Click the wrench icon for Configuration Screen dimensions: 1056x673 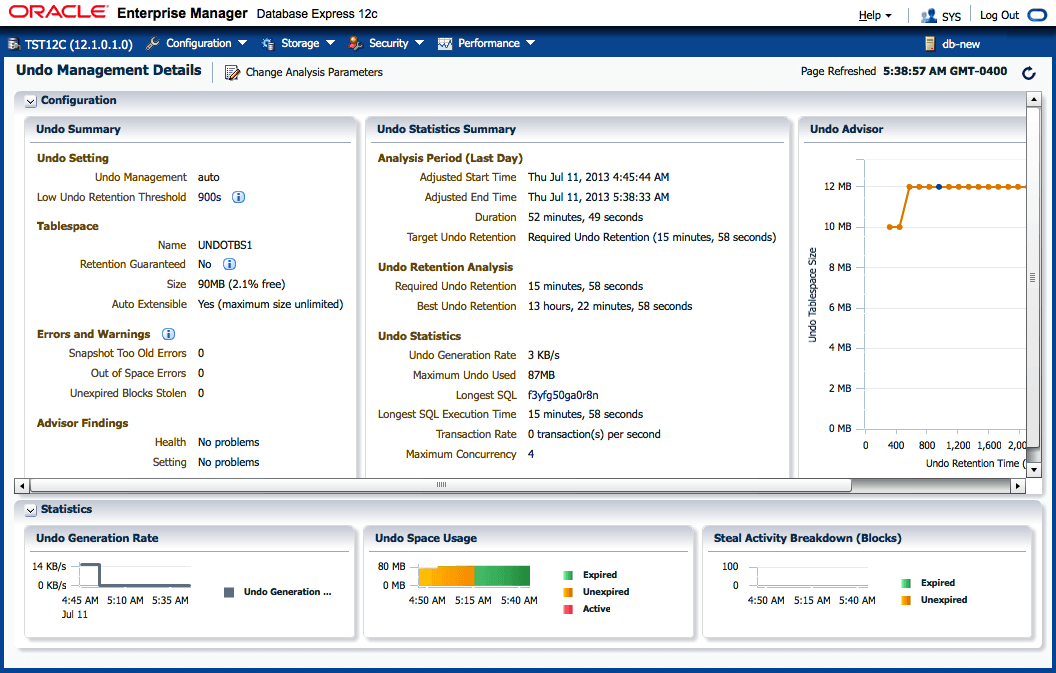153,43
